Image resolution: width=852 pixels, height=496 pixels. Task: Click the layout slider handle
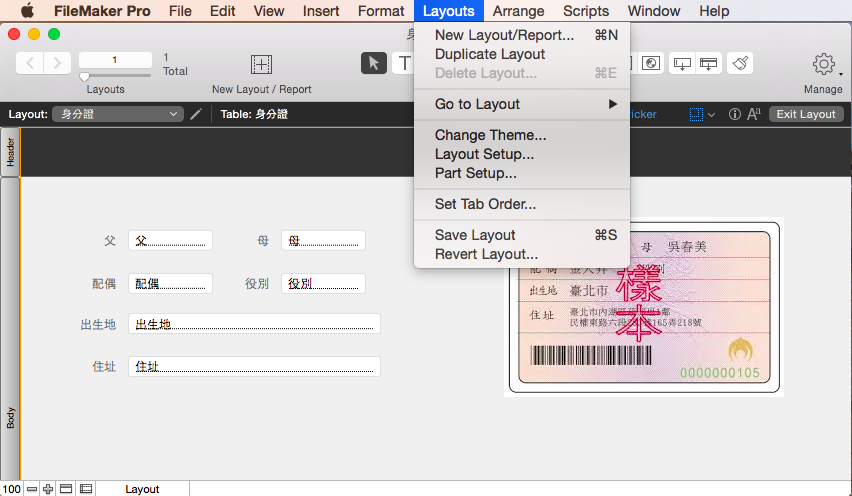[x=85, y=77]
